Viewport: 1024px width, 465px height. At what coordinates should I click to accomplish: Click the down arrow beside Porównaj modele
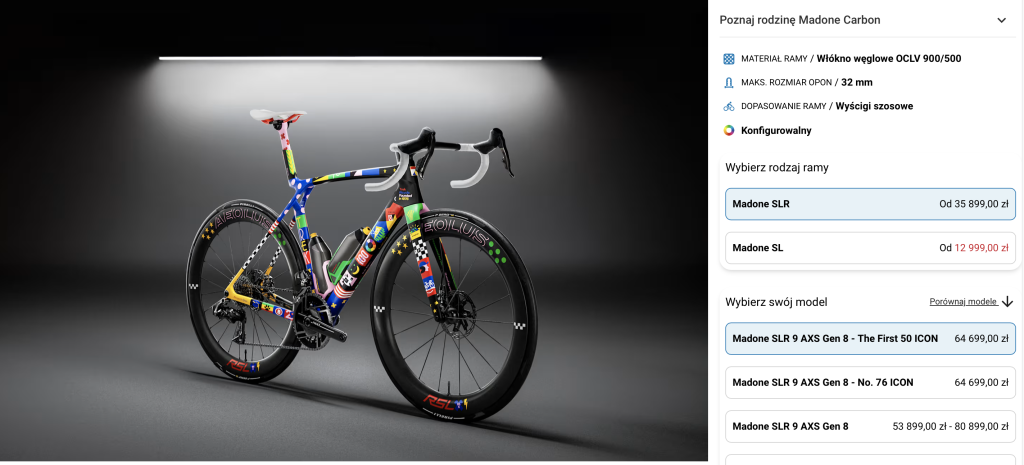click(1007, 302)
